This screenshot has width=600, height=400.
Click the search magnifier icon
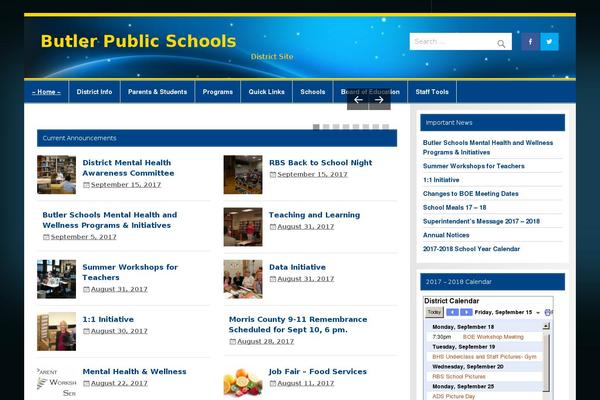tap(501, 44)
